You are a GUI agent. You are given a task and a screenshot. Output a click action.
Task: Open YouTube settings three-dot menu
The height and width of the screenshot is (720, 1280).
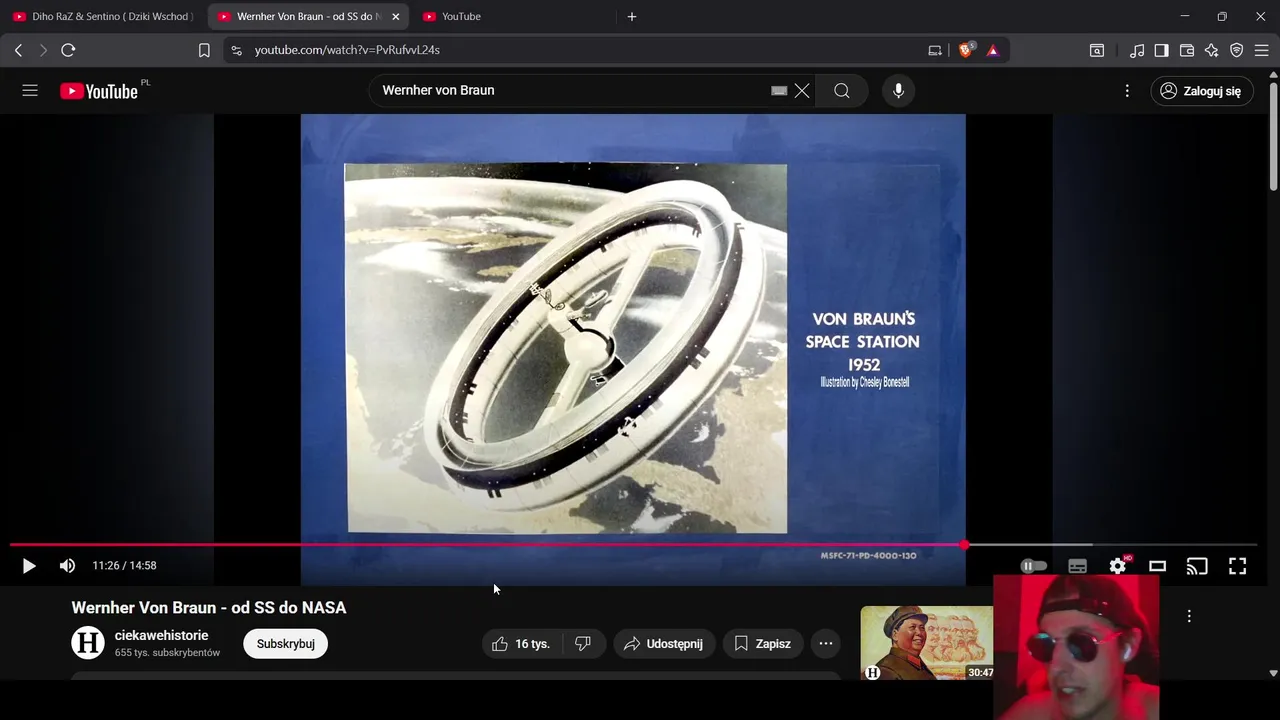click(x=1127, y=91)
